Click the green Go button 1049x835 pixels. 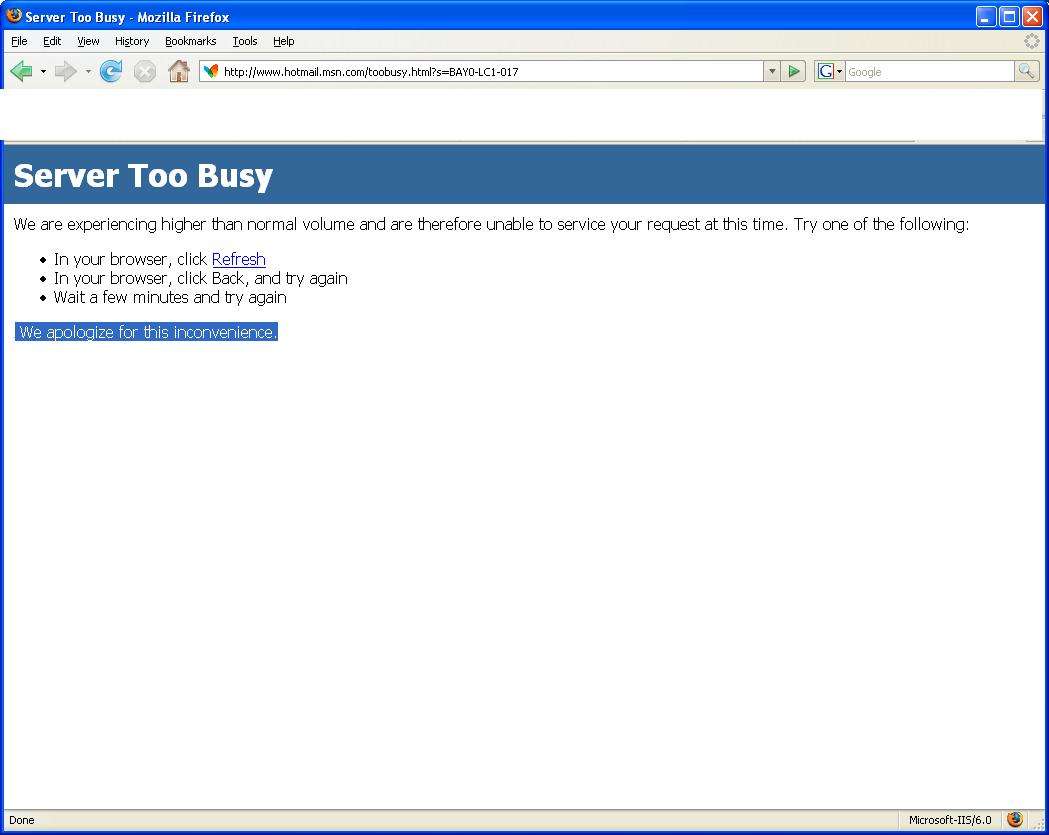793,71
